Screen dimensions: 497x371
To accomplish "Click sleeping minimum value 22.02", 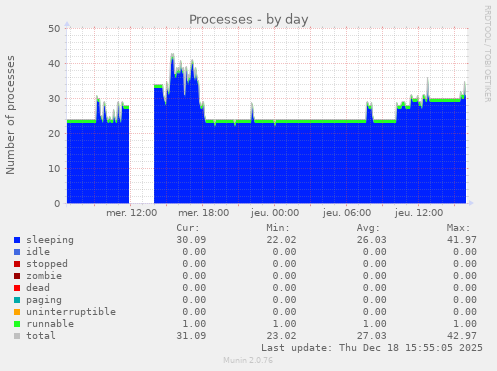I will [x=281, y=240].
